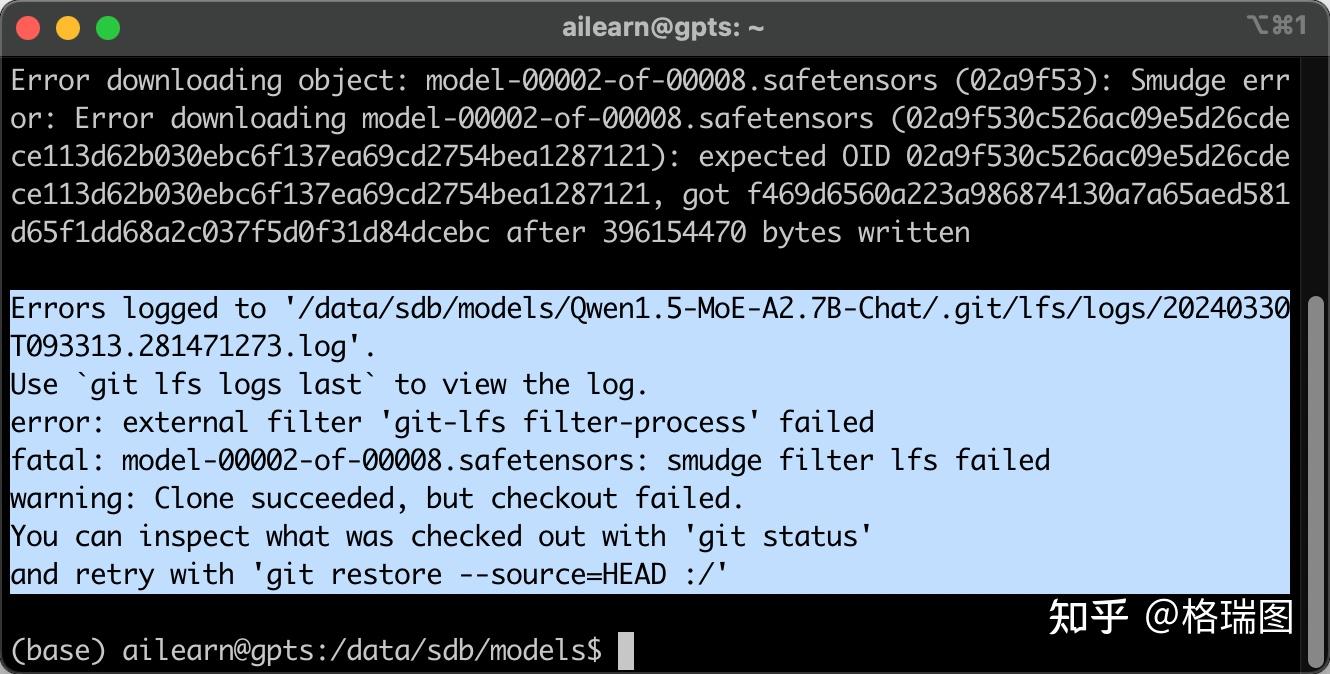Click the vertical scrollbar thumb

point(1316,480)
